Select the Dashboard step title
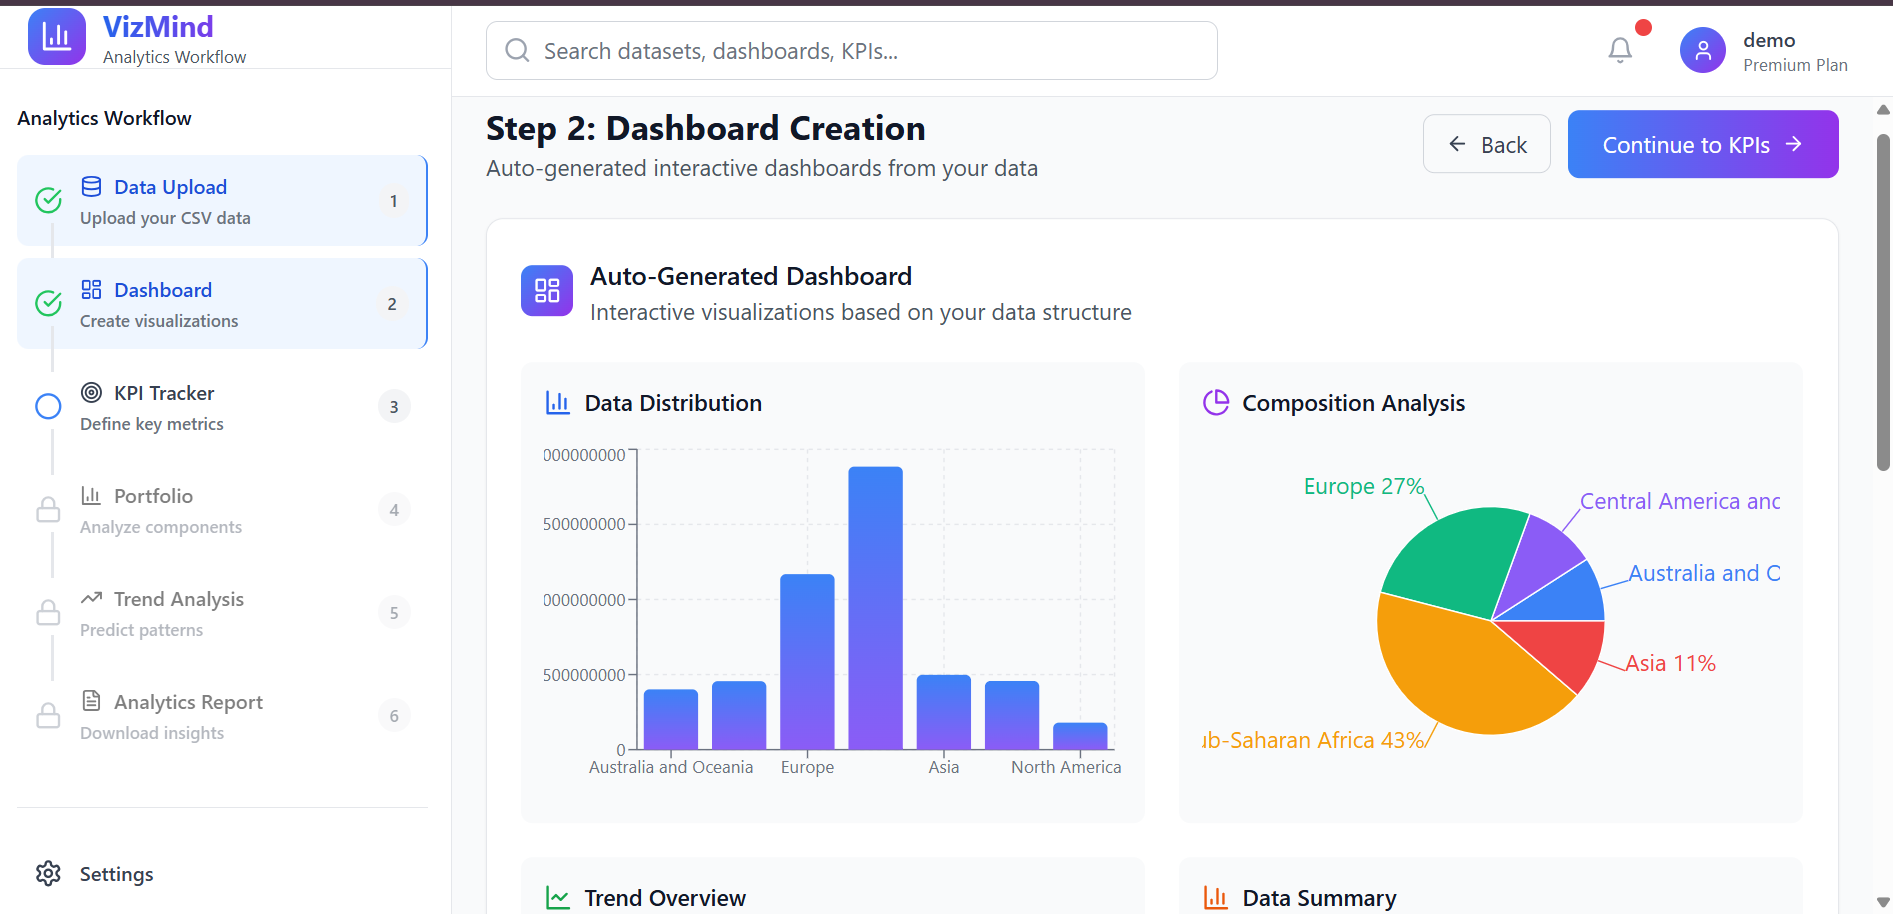The height and width of the screenshot is (914, 1893). (x=163, y=290)
